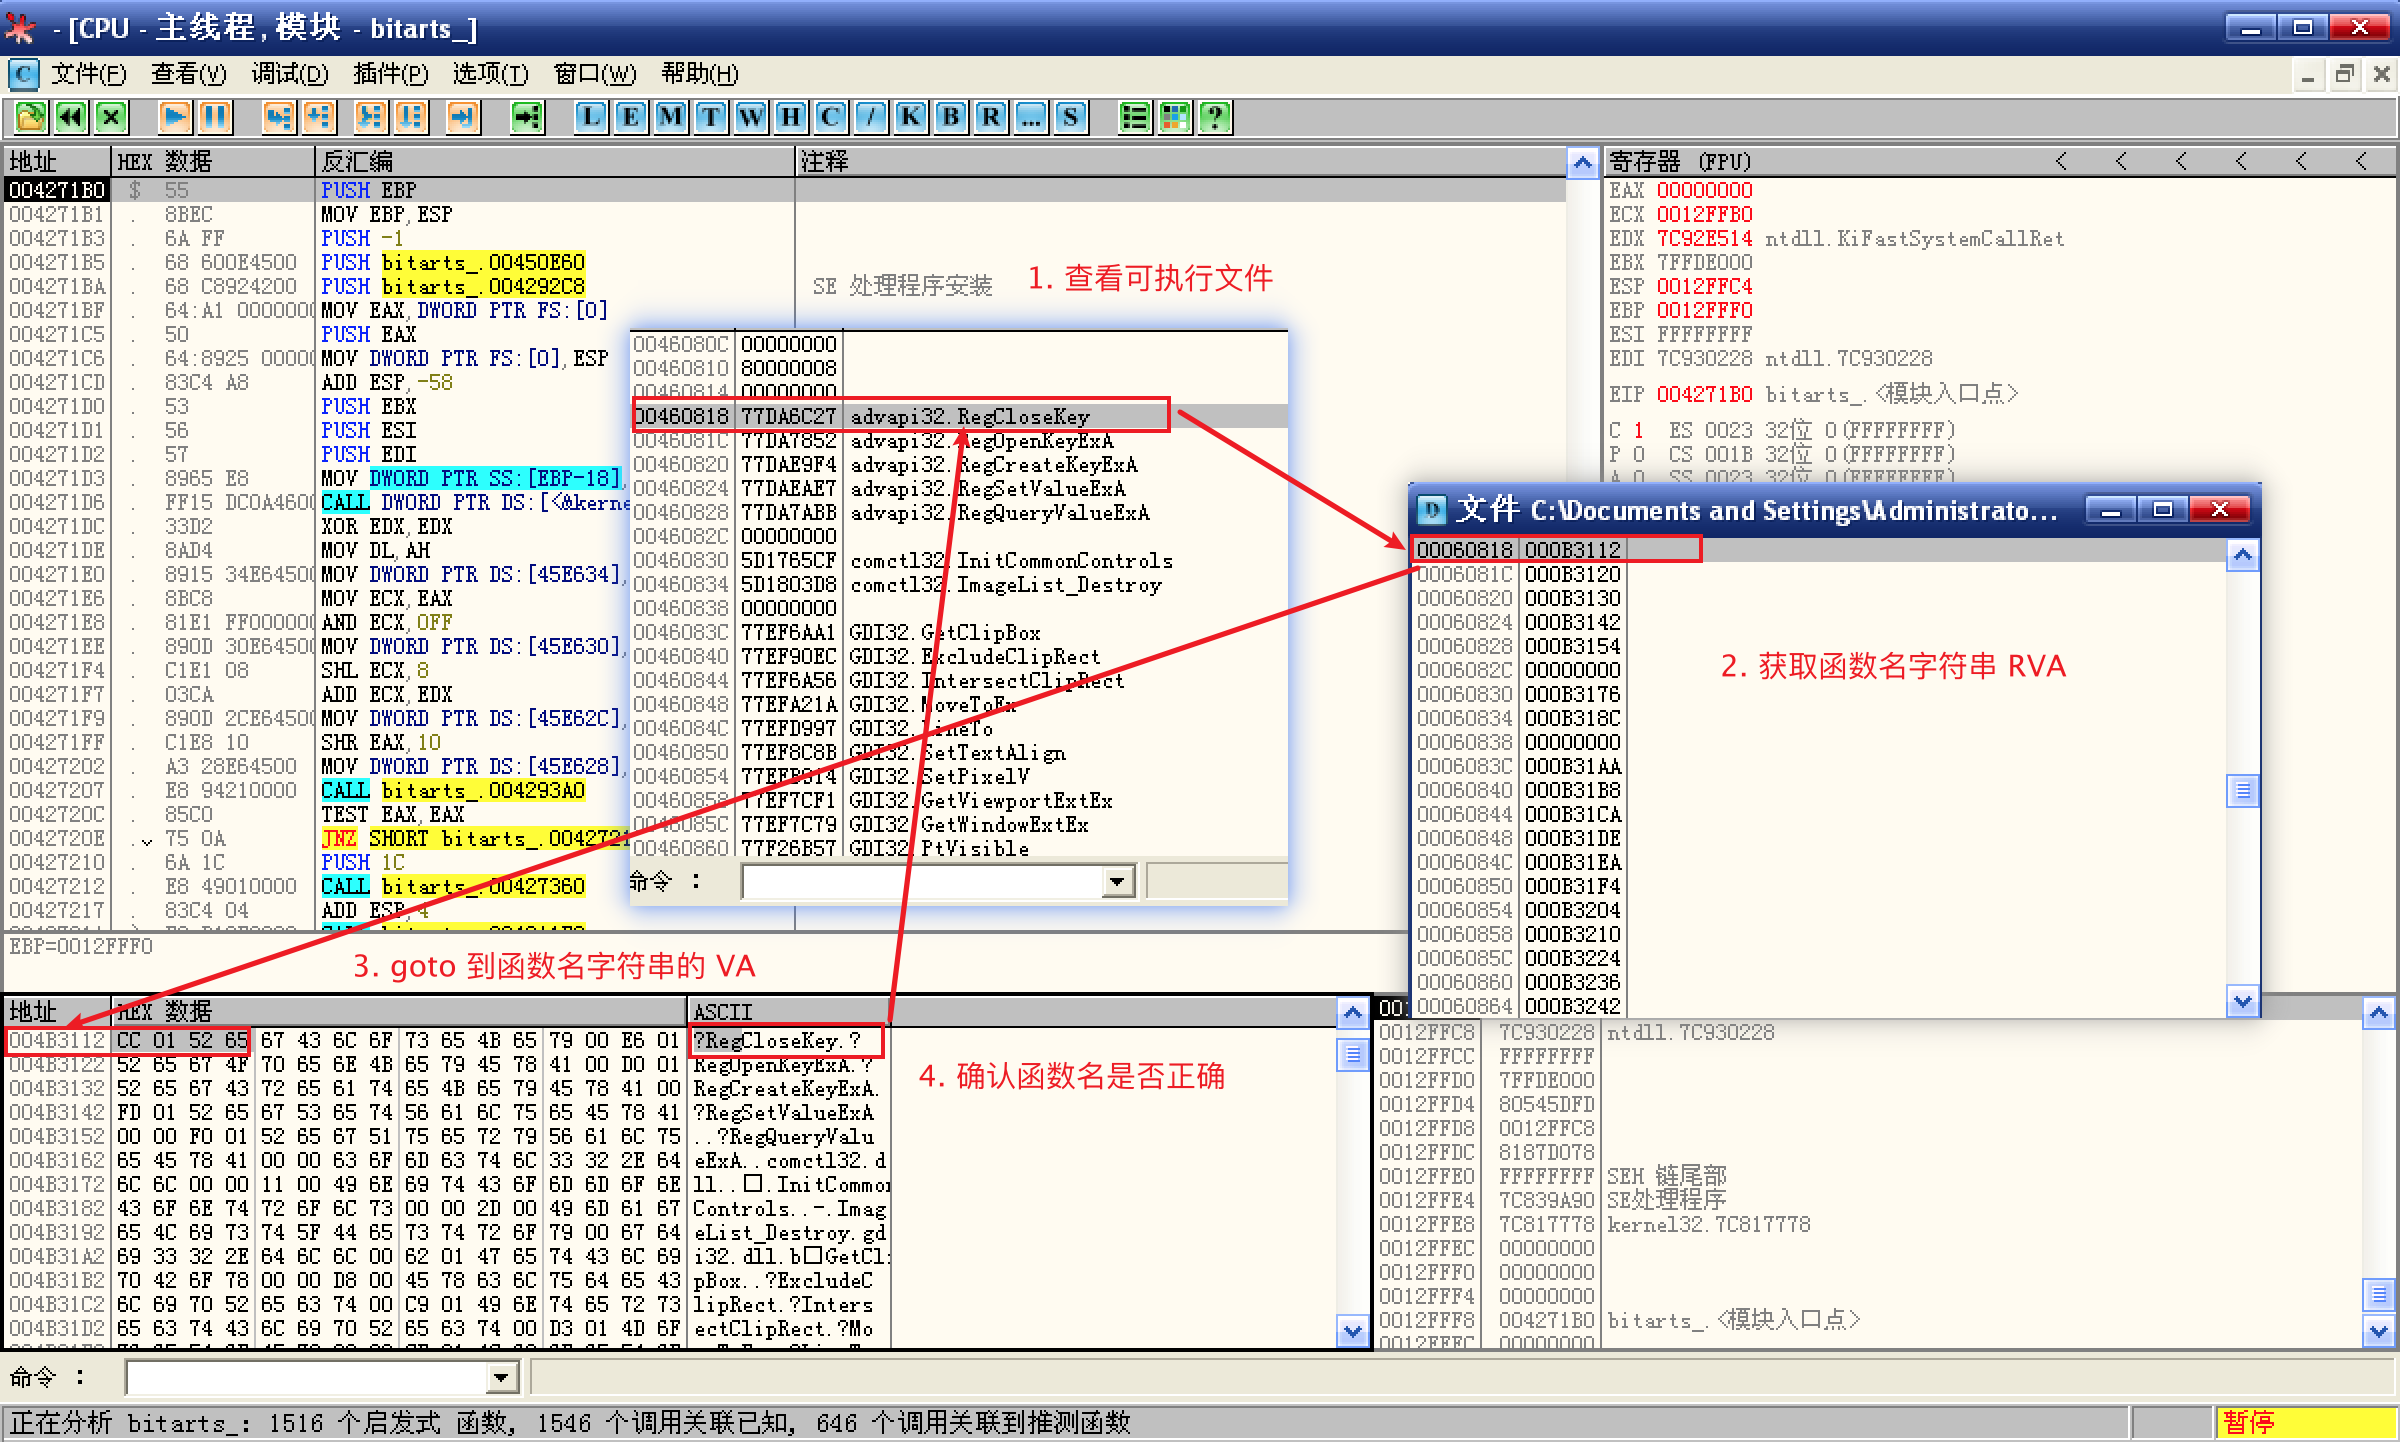Image resolution: width=2400 pixels, height=1442 pixels.
Task: Open the Log window (L)
Action: [x=590, y=117]
